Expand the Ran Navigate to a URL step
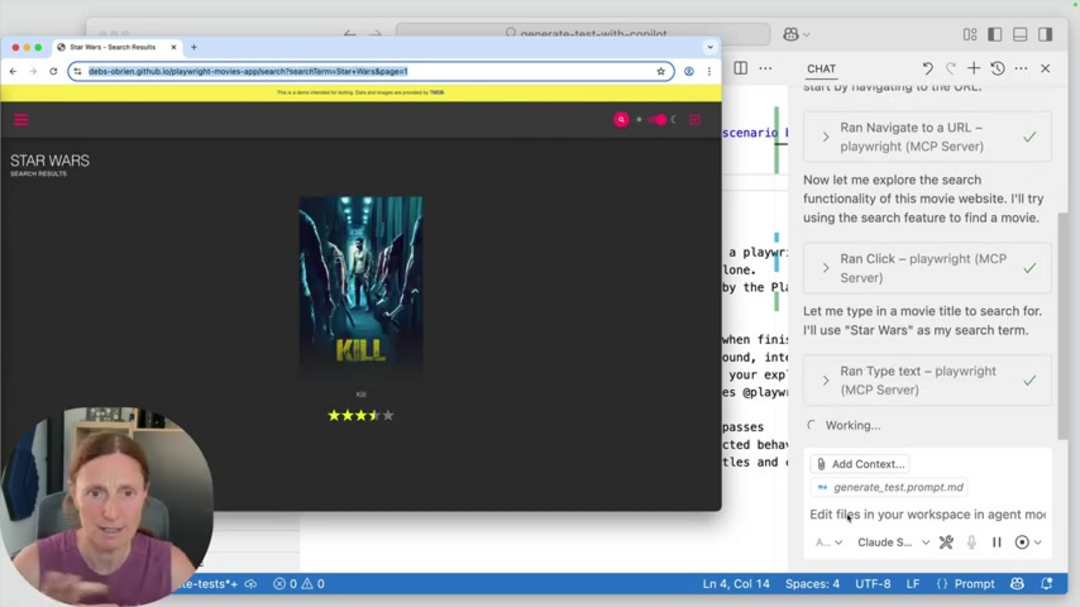The image size is (1080, 607). click(826, 137)
